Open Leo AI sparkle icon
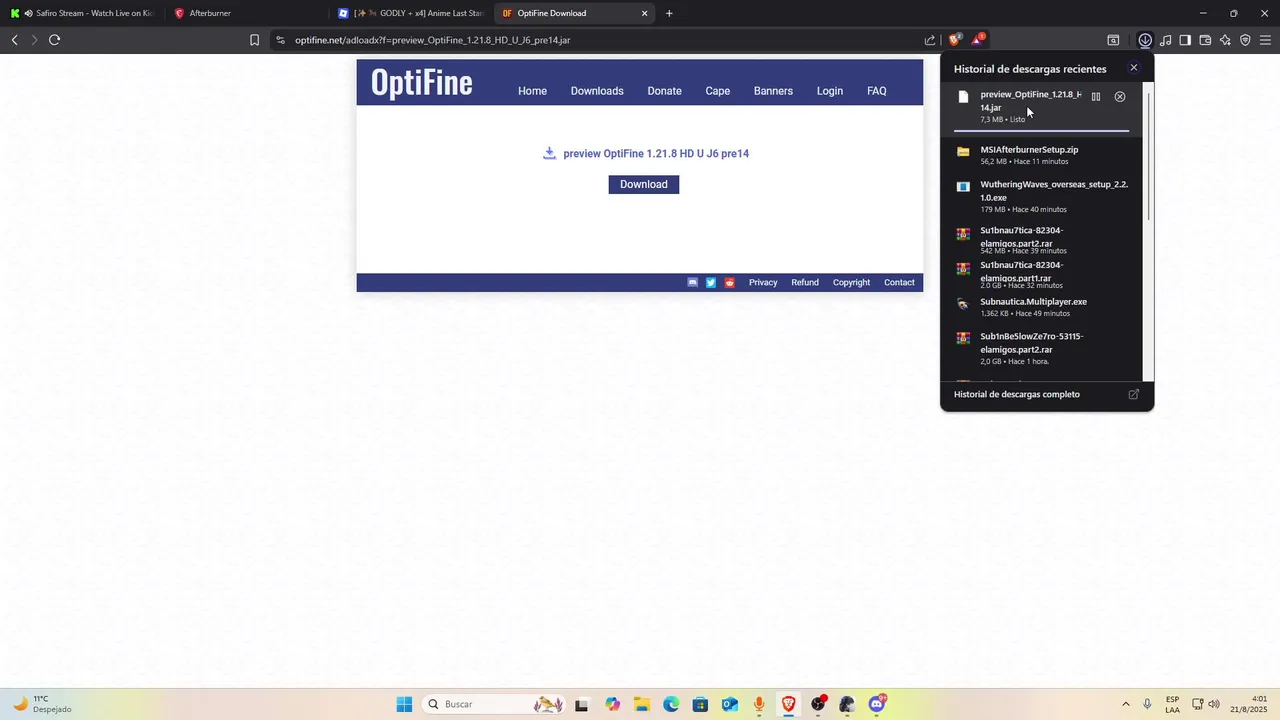This screenshot has width=1280, height=720. coord(1225,40)
